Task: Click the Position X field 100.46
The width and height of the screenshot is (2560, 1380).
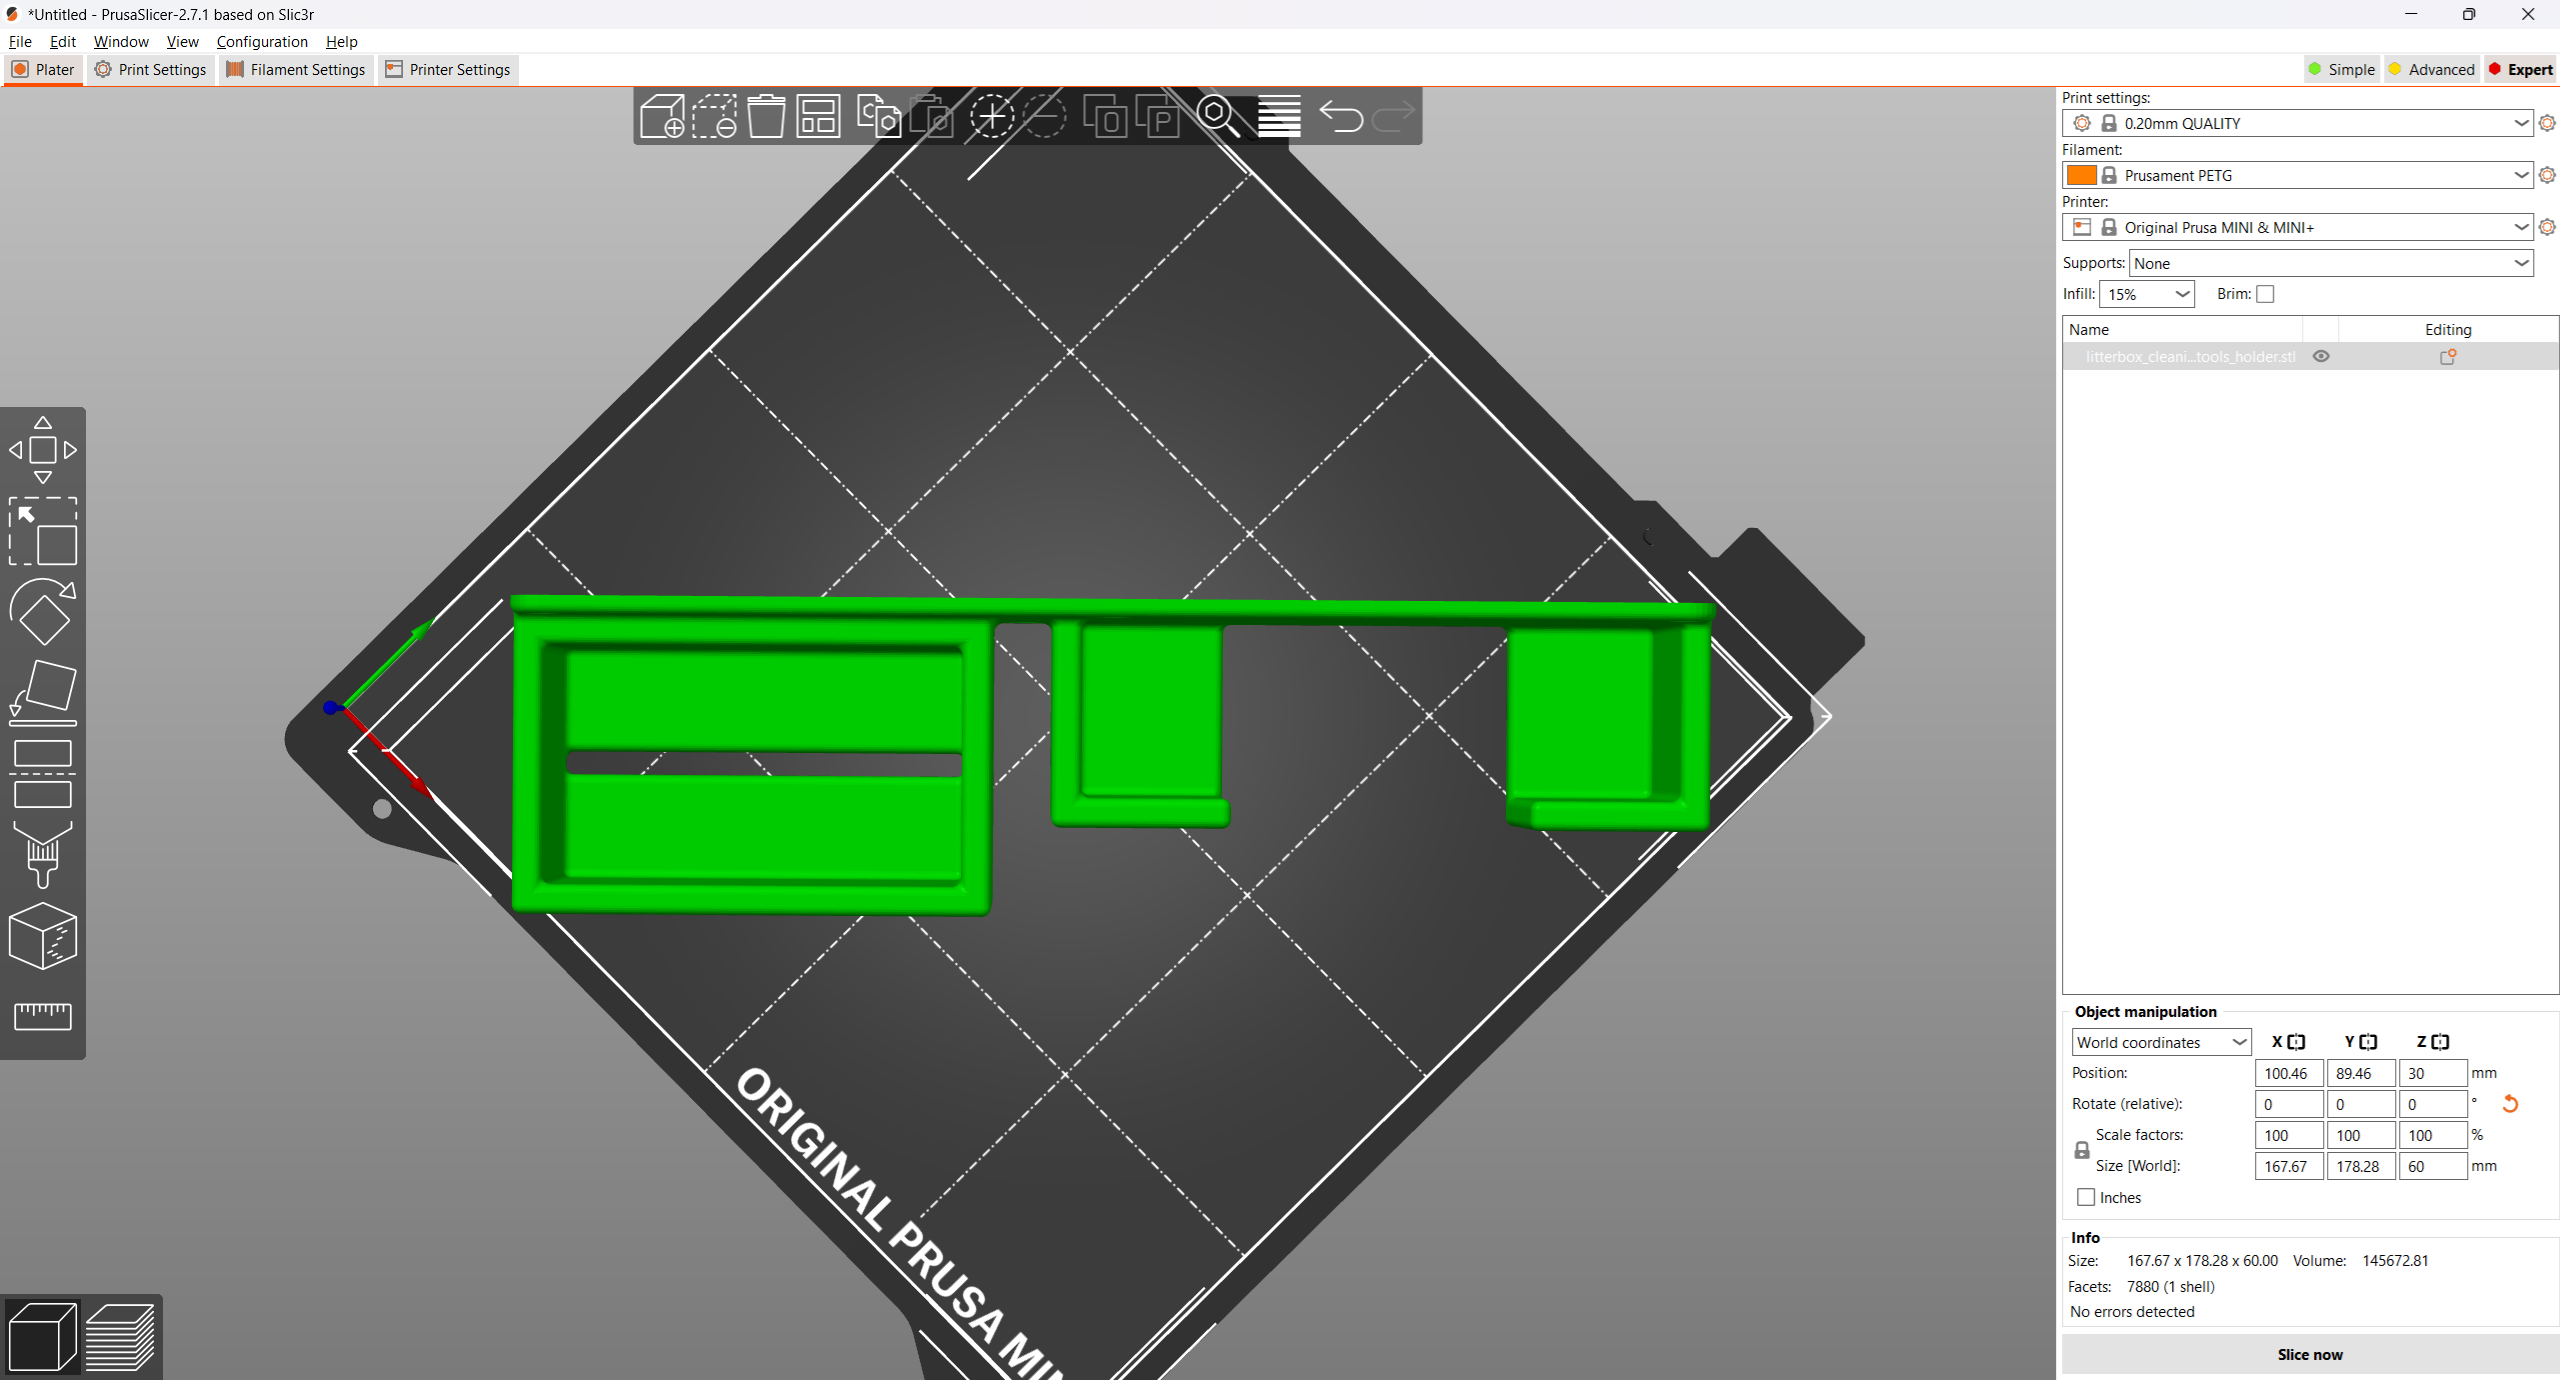Action: pyautogui.click(x=2288, y=1073)
